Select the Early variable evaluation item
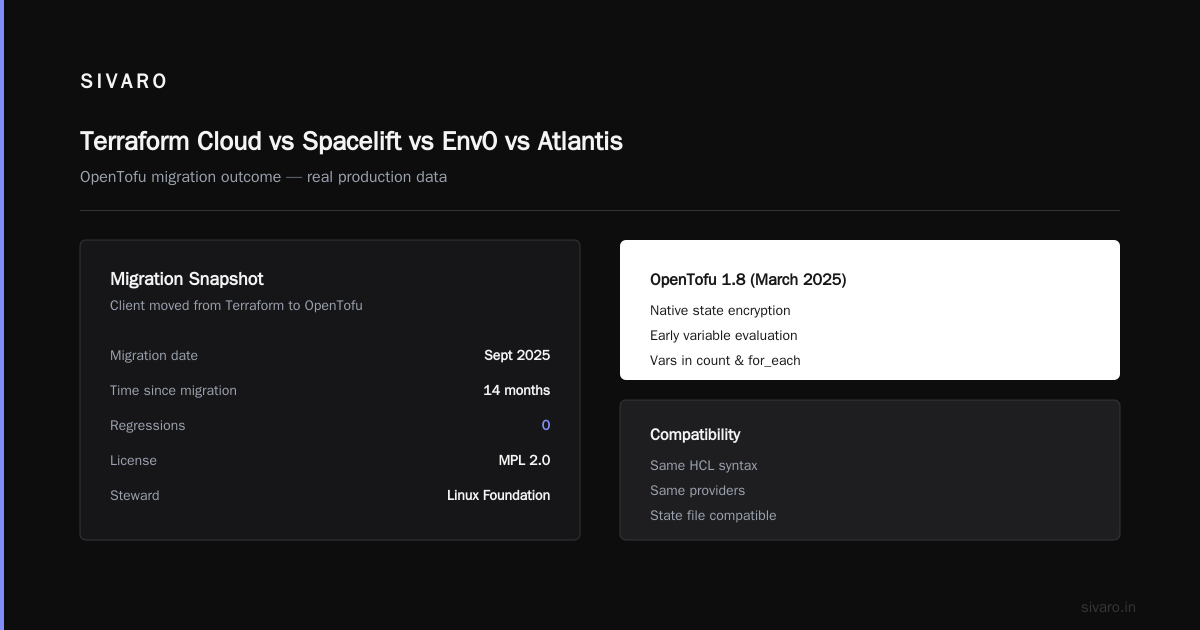The width and height of the screenshot is (1200, 630). [x=723, y=335]
